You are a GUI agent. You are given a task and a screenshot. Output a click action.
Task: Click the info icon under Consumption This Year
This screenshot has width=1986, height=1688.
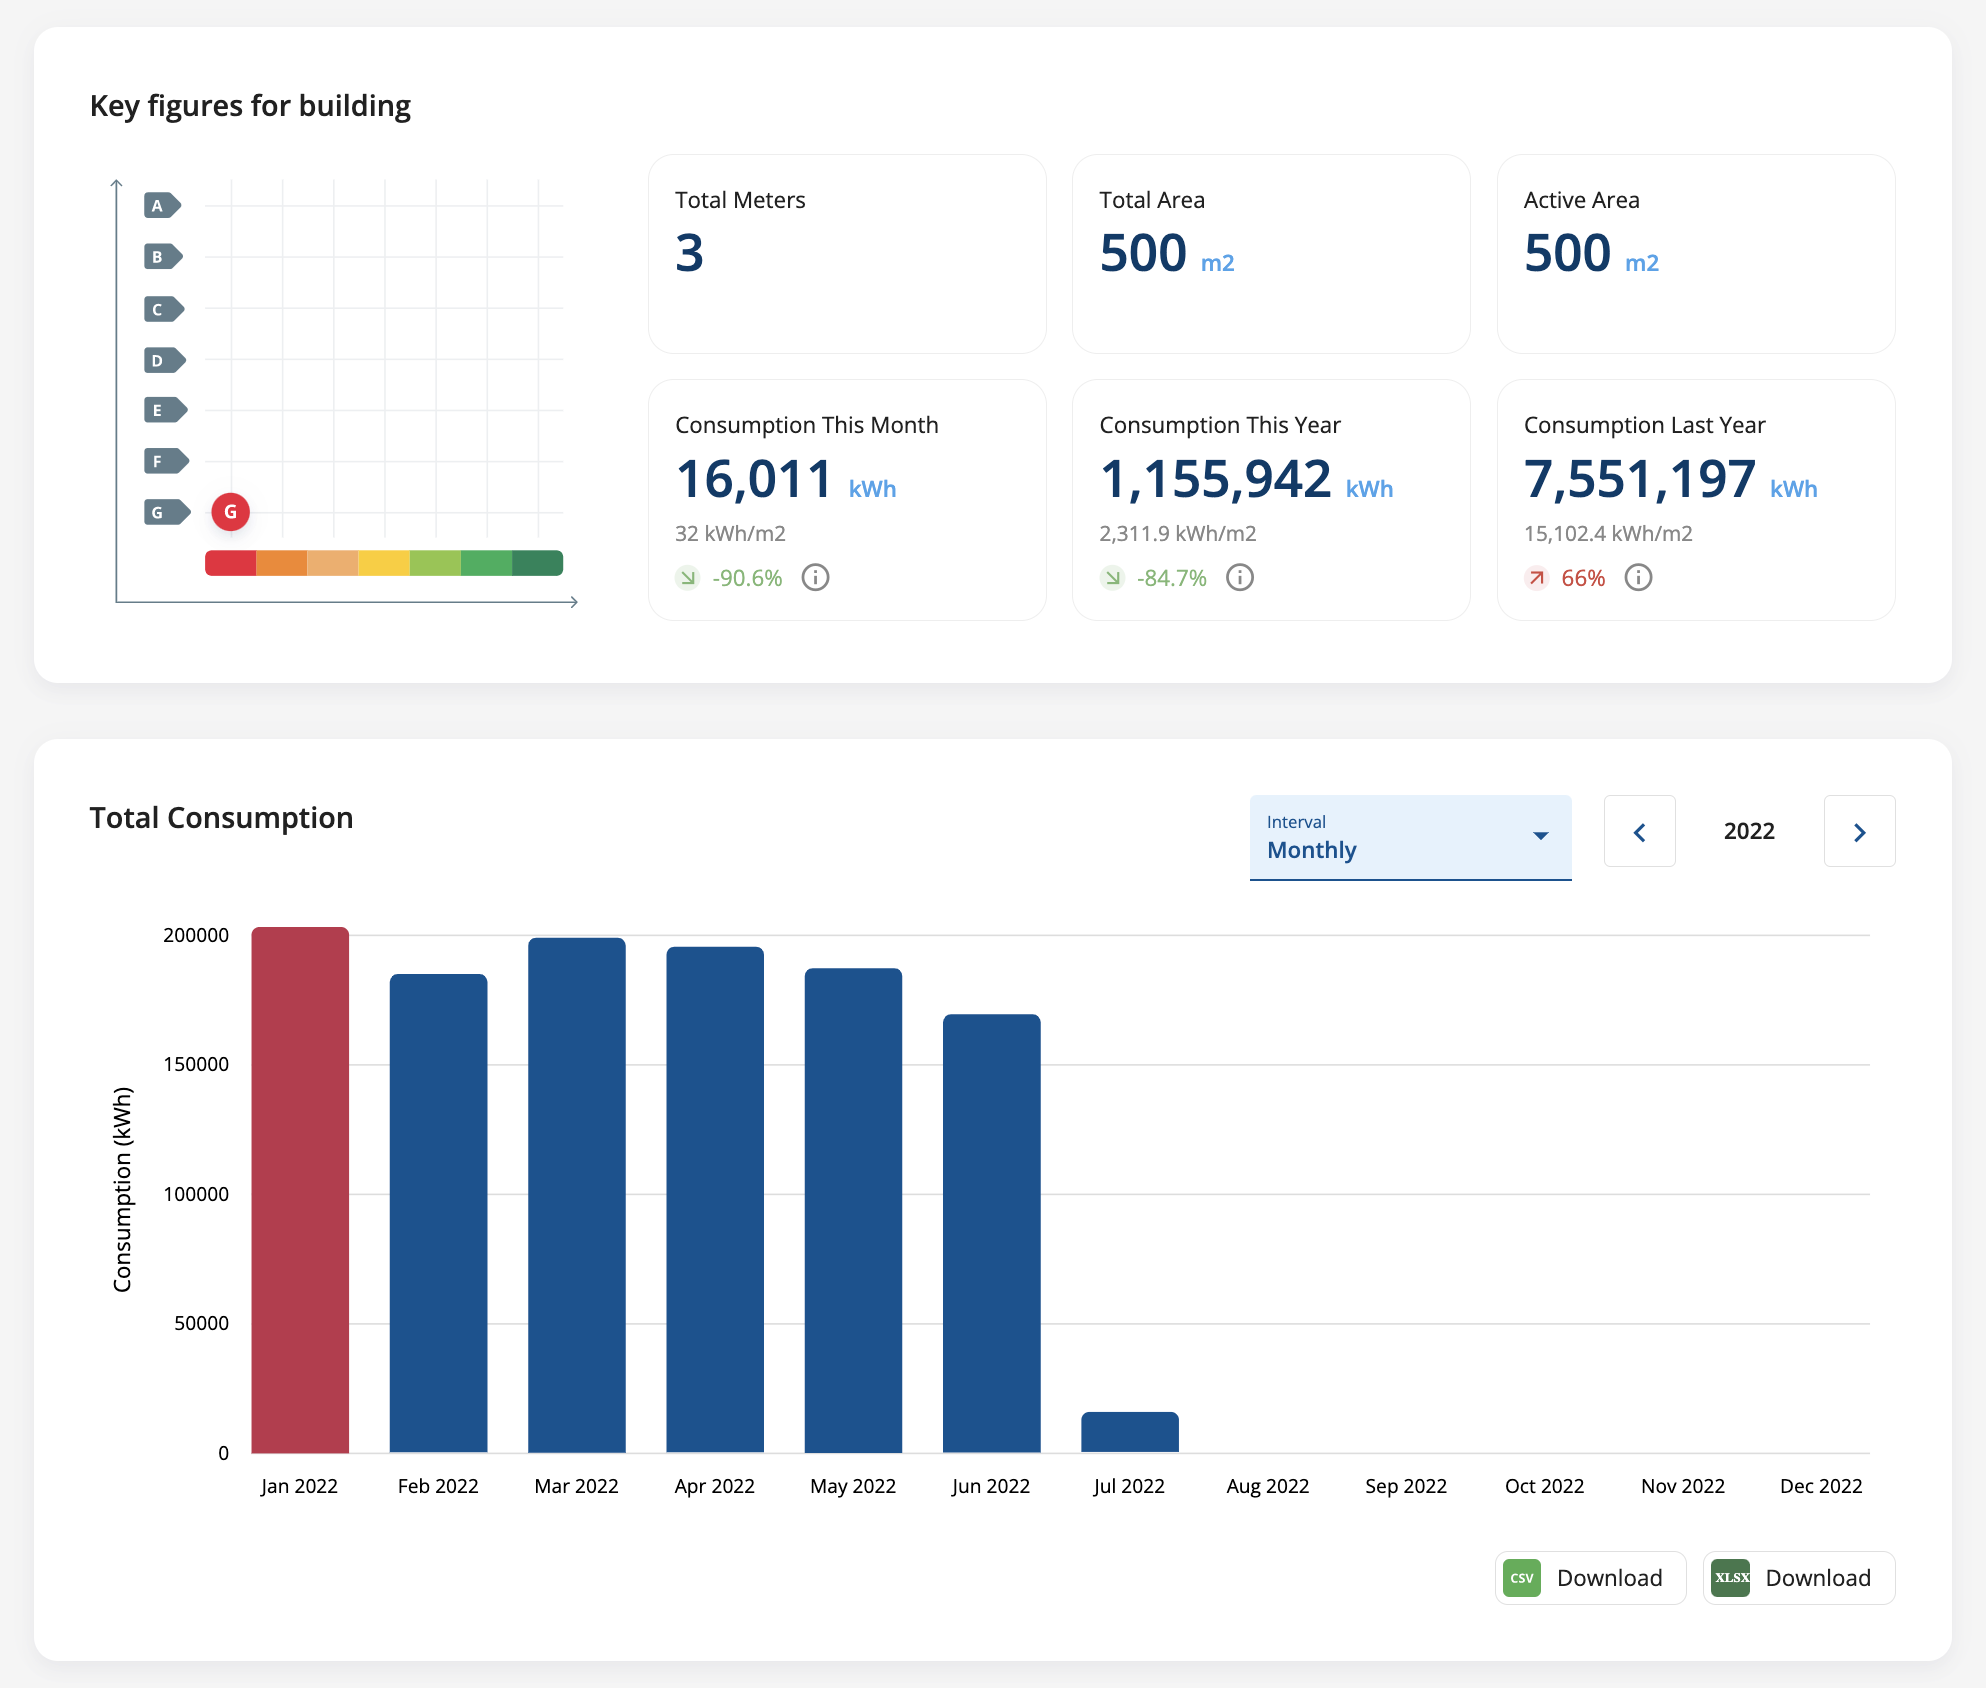click(x=1240, y=578)
